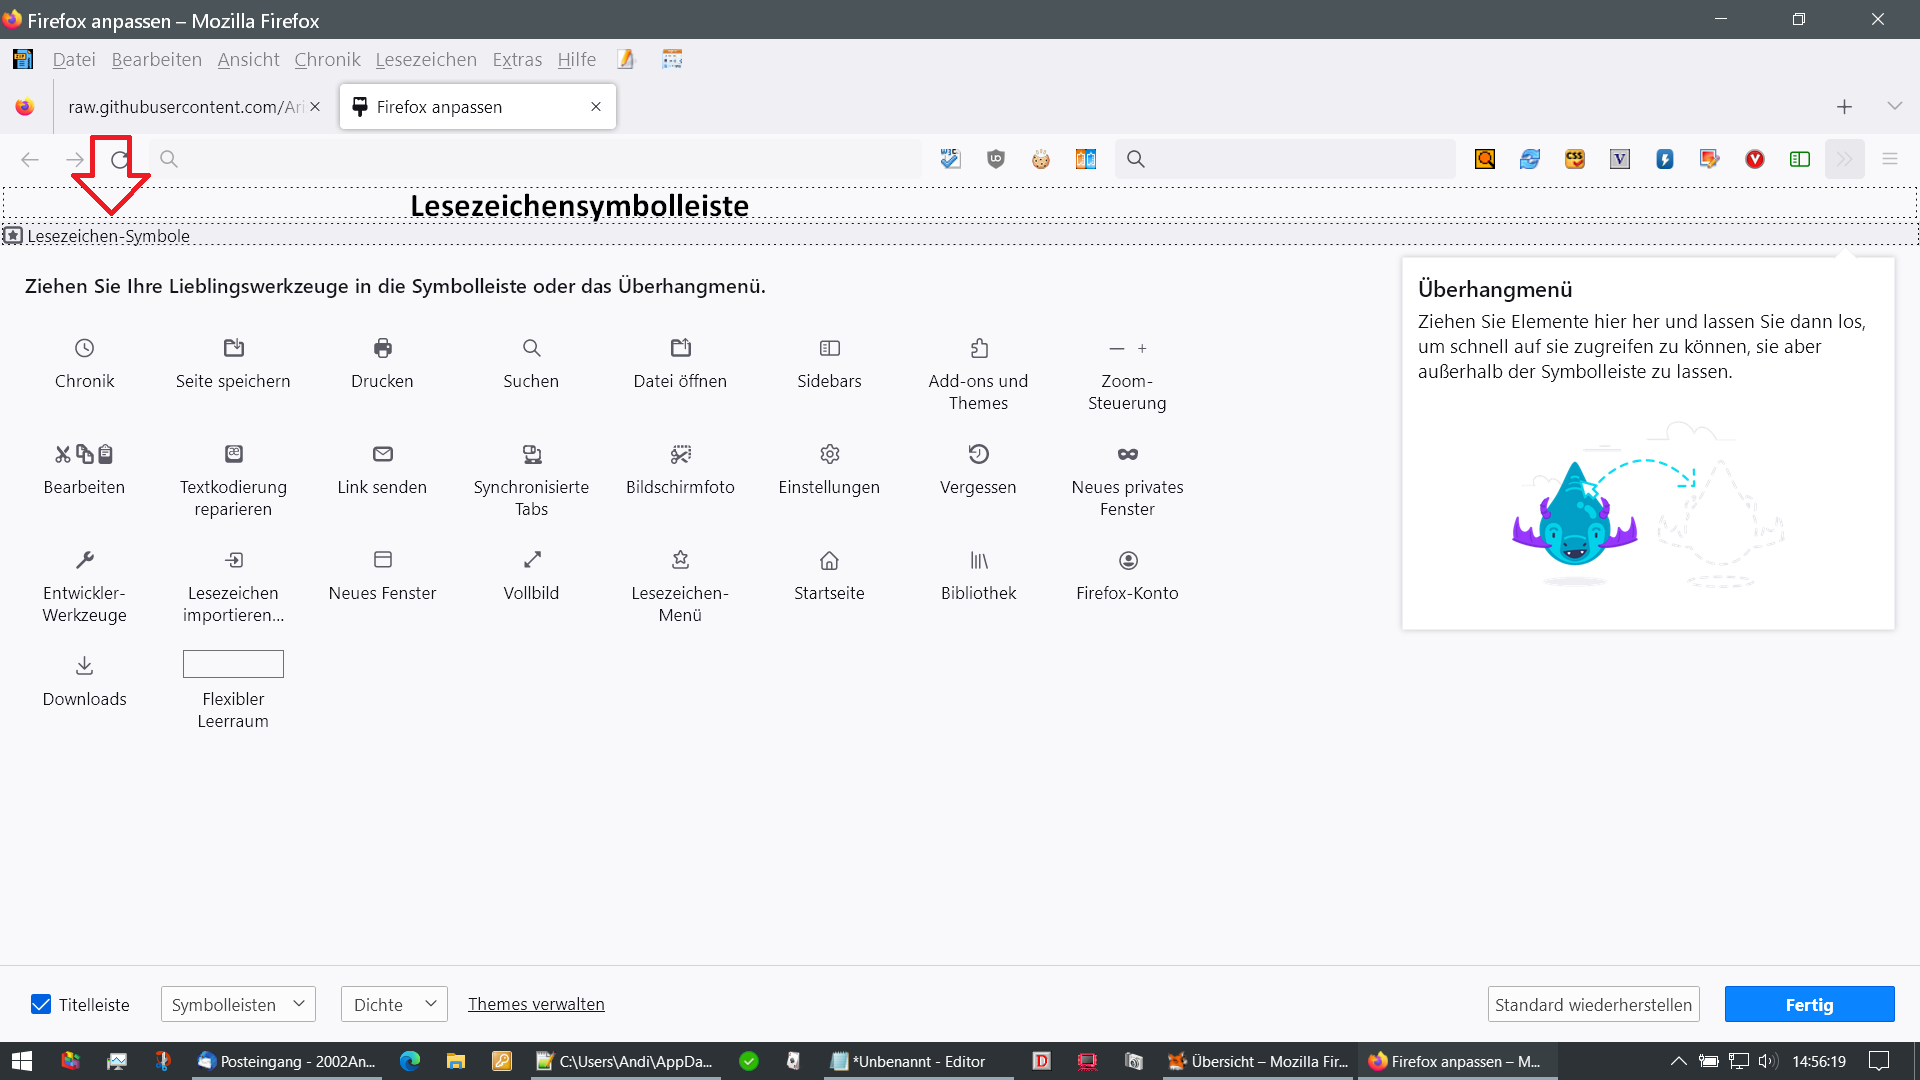The height and width of the screenshot is (1080, 1920).
Task: Switch to the raw.githubusercontent.com tab
Action: point(185,107)
